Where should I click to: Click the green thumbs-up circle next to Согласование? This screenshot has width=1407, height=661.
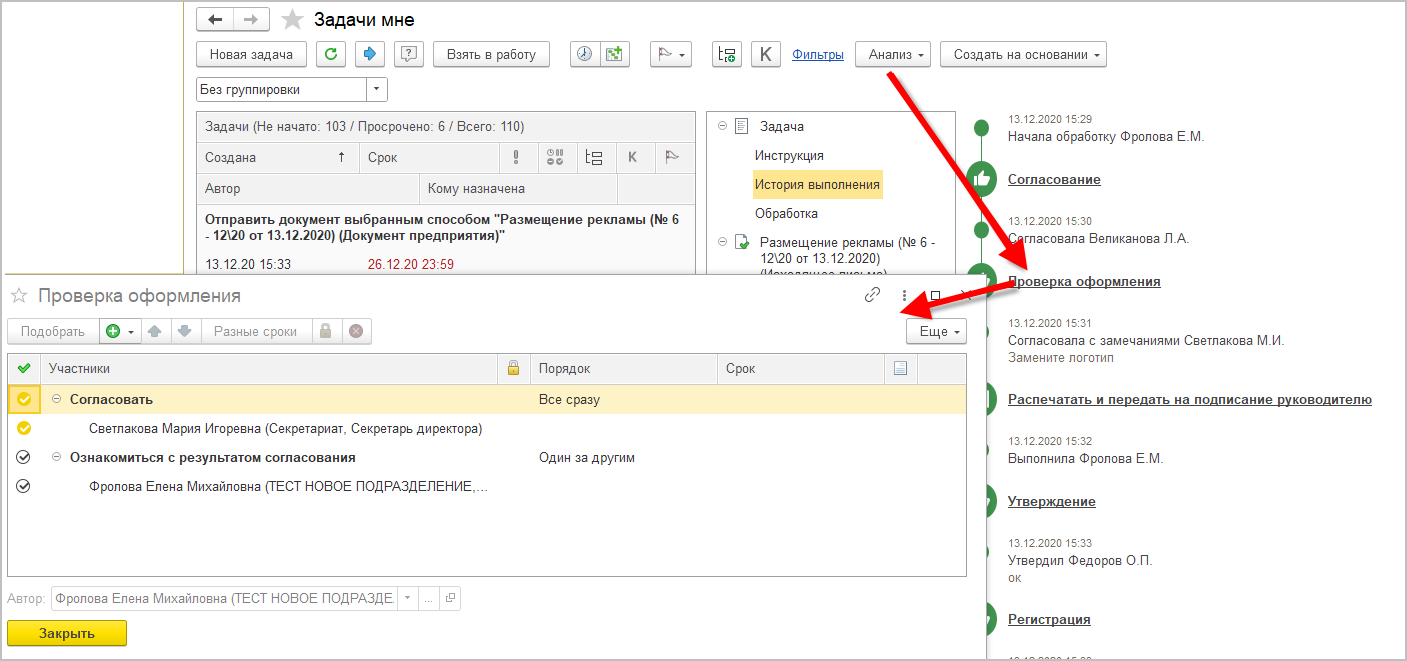(x=982, y=180)
